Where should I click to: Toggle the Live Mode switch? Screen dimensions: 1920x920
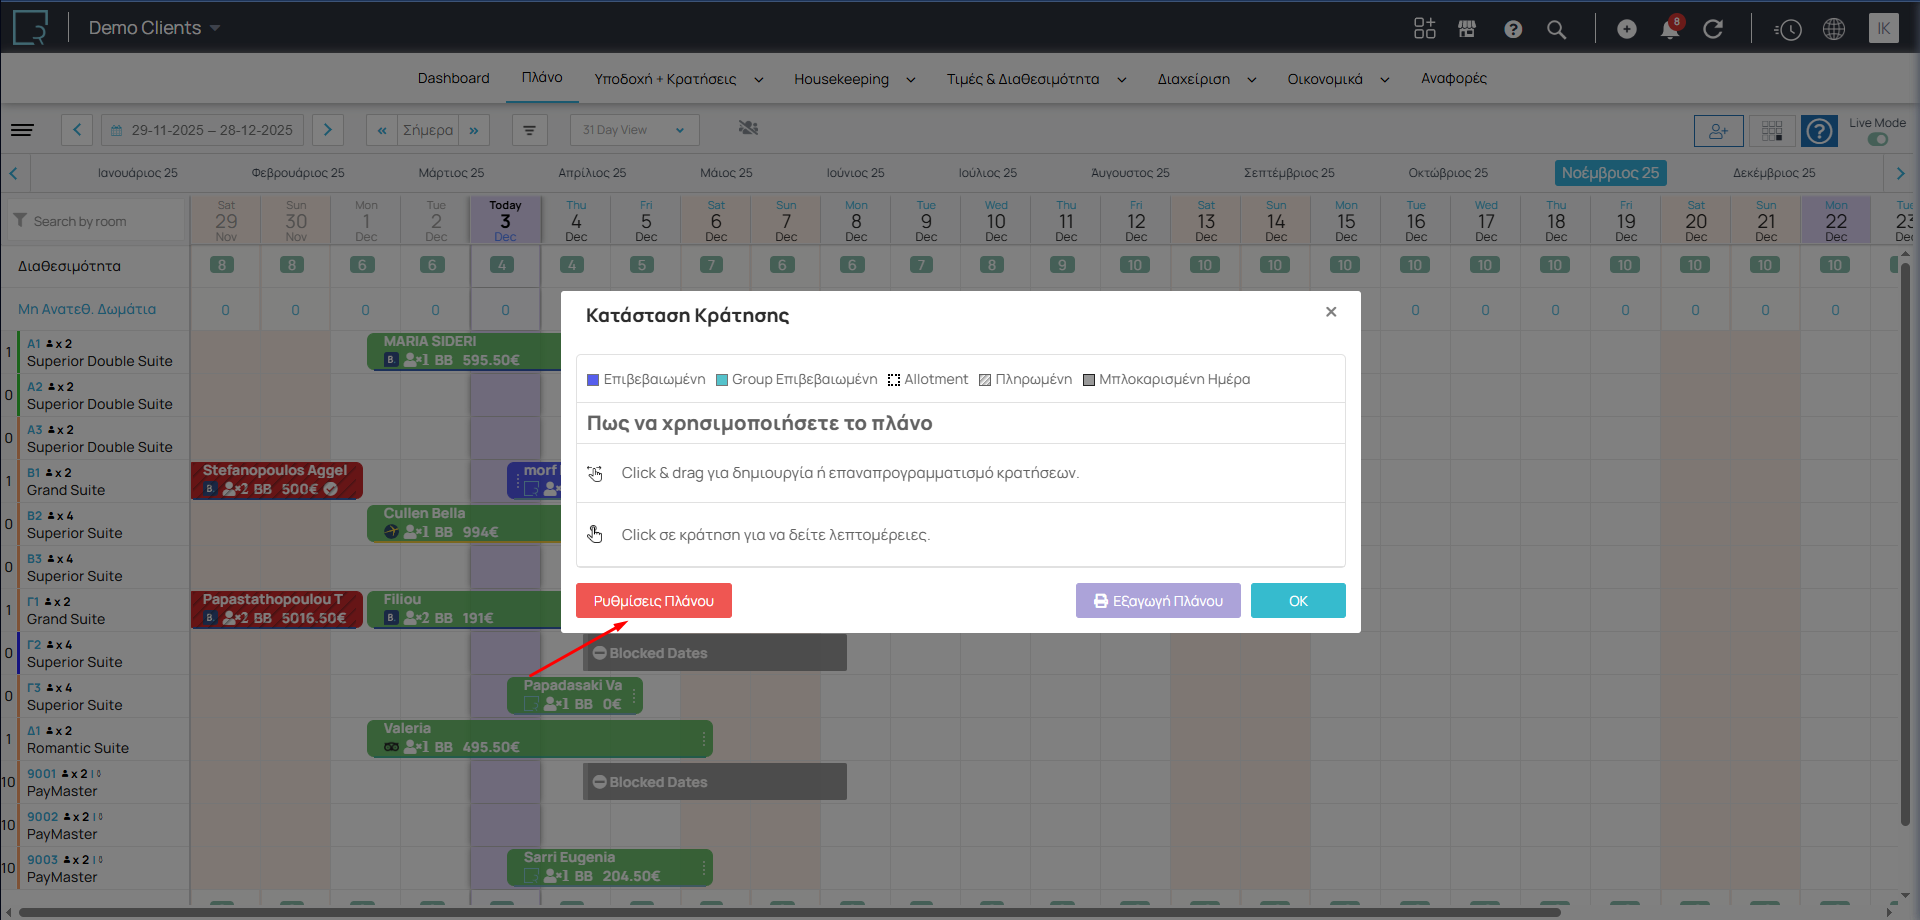1877,139
